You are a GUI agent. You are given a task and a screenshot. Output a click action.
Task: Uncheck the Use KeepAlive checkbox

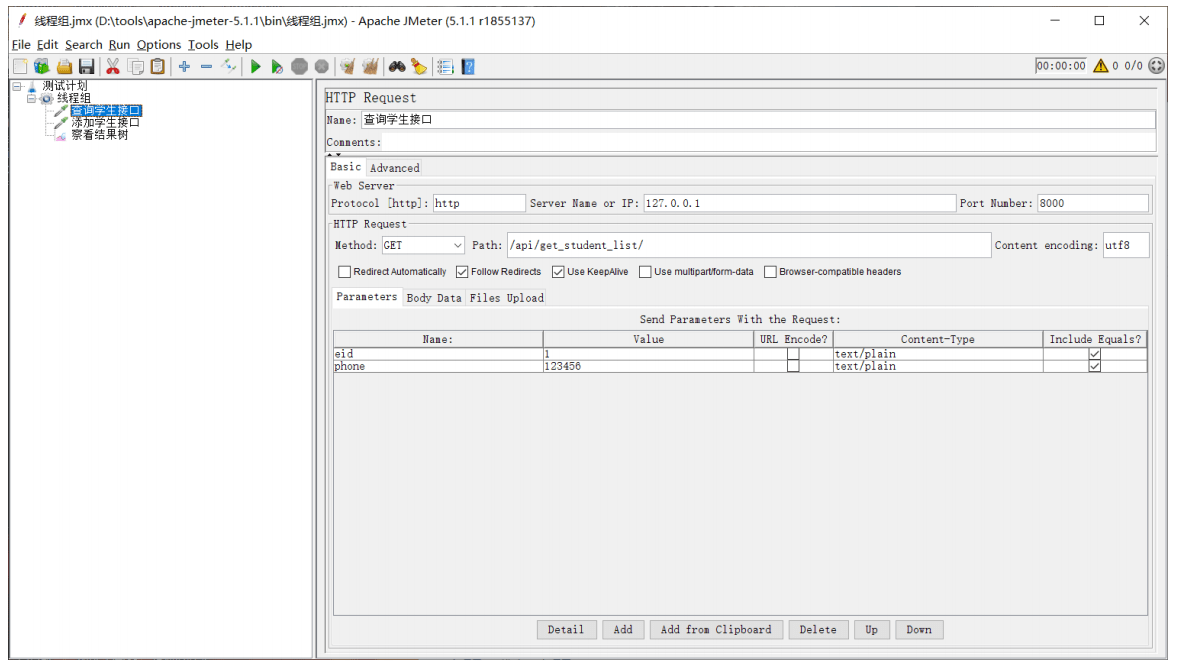[x=558, y=272]
